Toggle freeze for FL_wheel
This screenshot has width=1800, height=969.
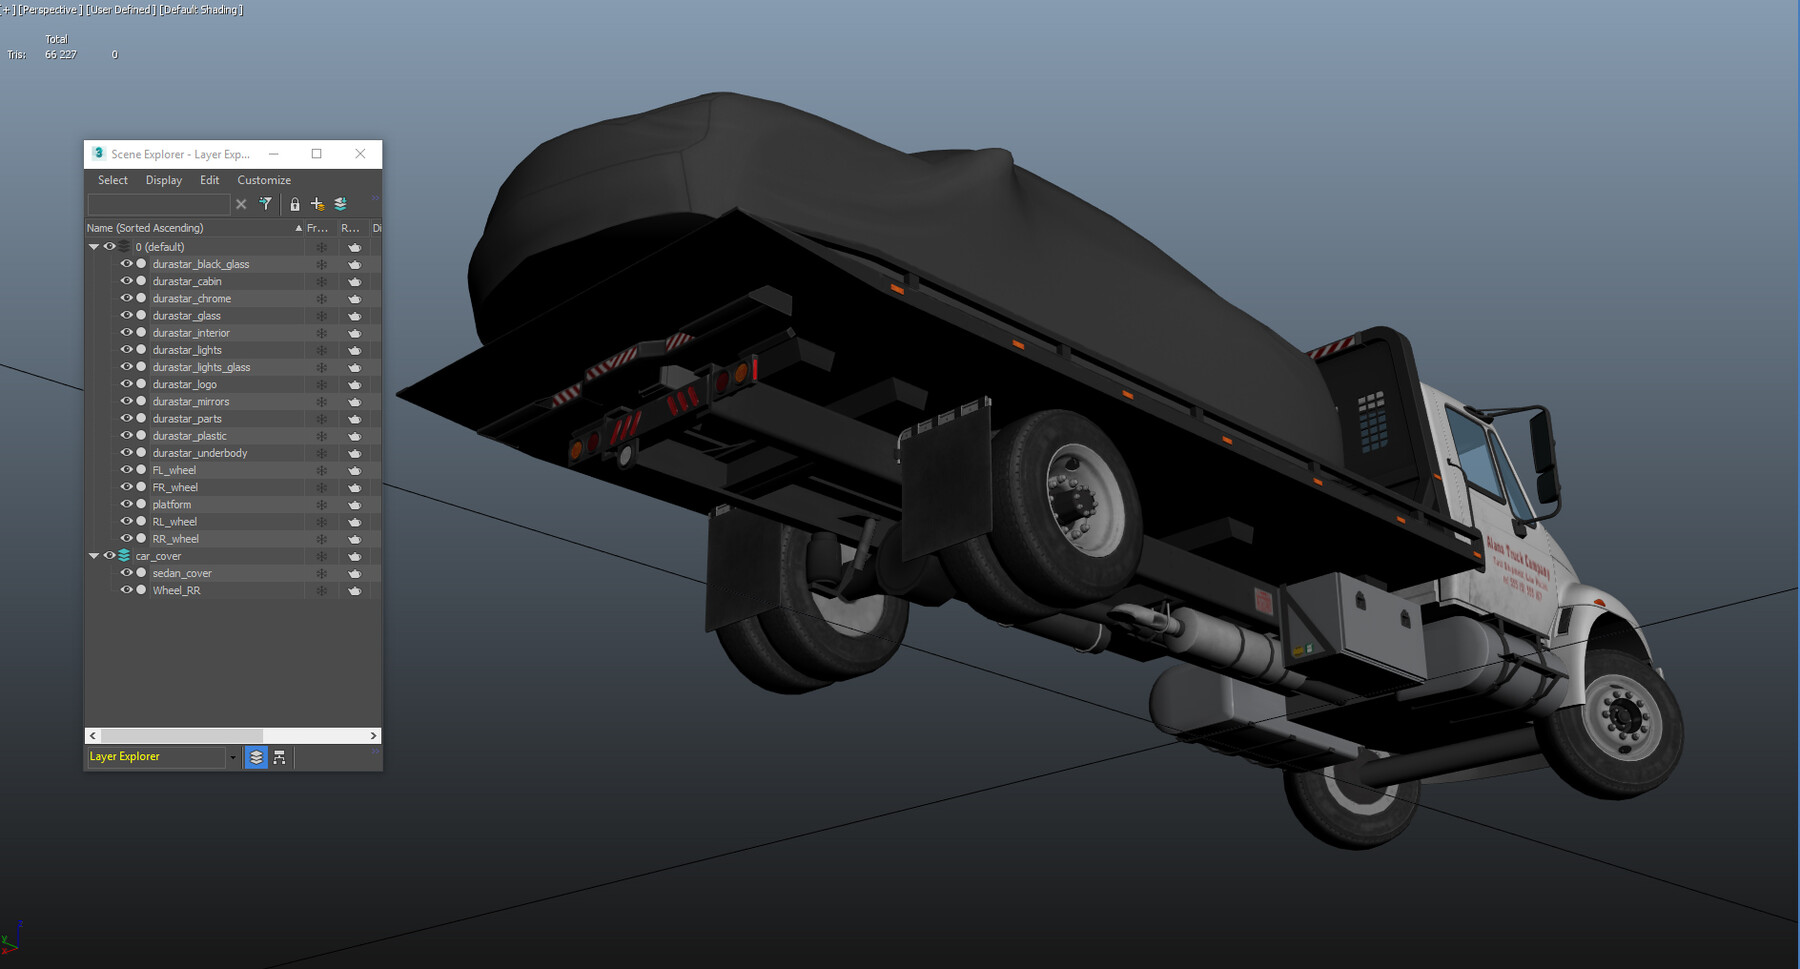pyautogui.click(x=322, y=470)
